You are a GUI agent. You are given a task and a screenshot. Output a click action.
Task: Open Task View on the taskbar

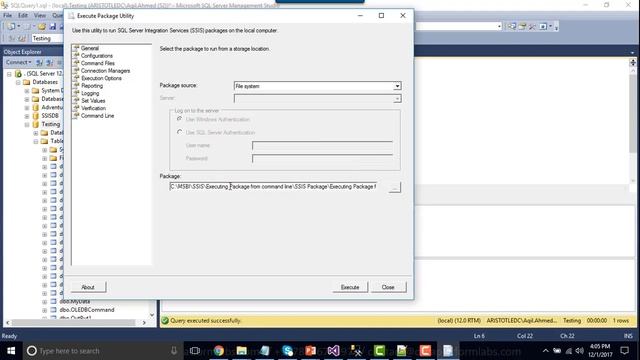coord(195,351)
